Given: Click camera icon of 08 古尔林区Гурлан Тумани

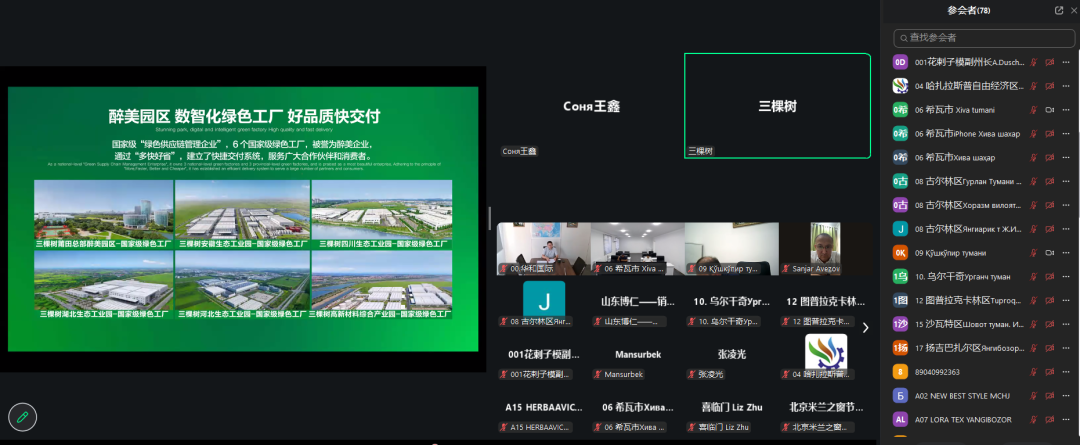Looking at the screenshot, I should (1050, 181).
